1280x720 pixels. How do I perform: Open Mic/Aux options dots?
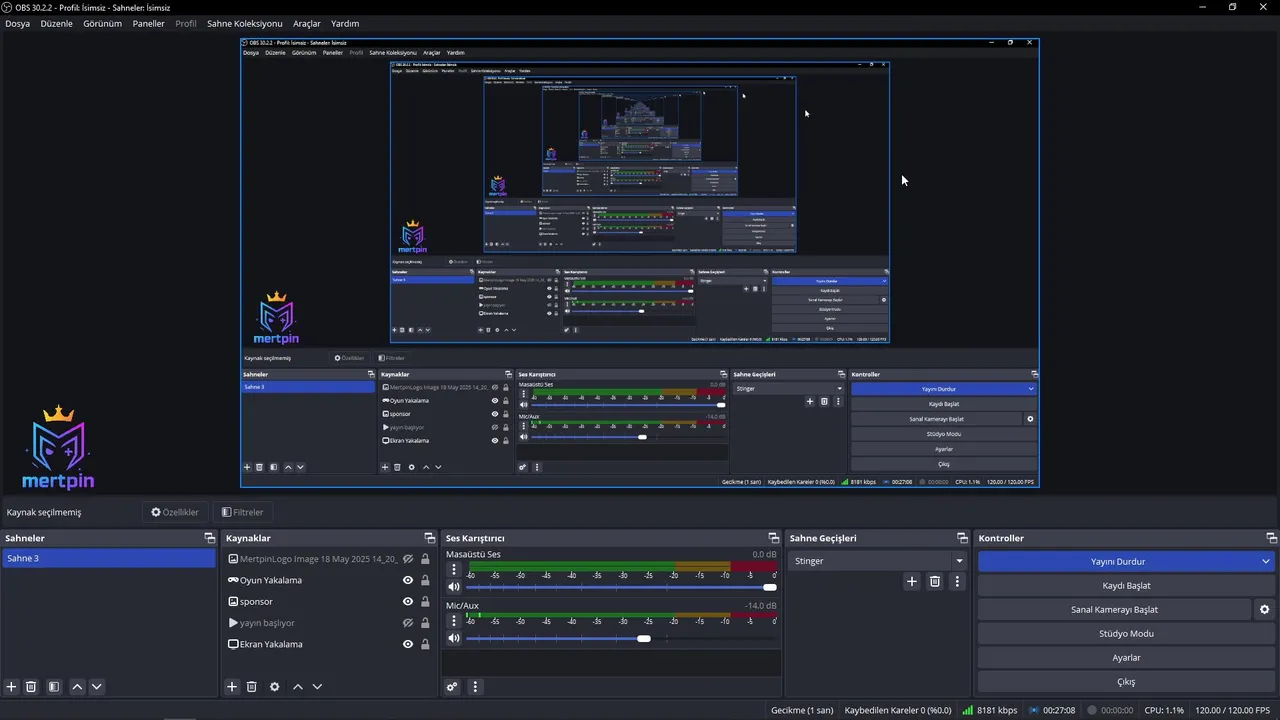click(x=454, y=620)
